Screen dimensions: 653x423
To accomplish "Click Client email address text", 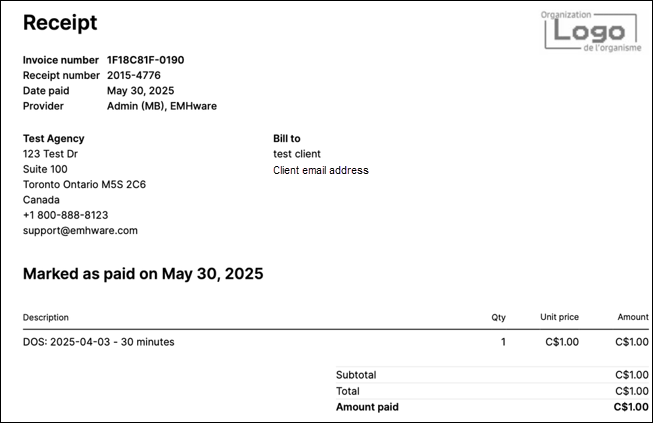I will tap(321, 170).
